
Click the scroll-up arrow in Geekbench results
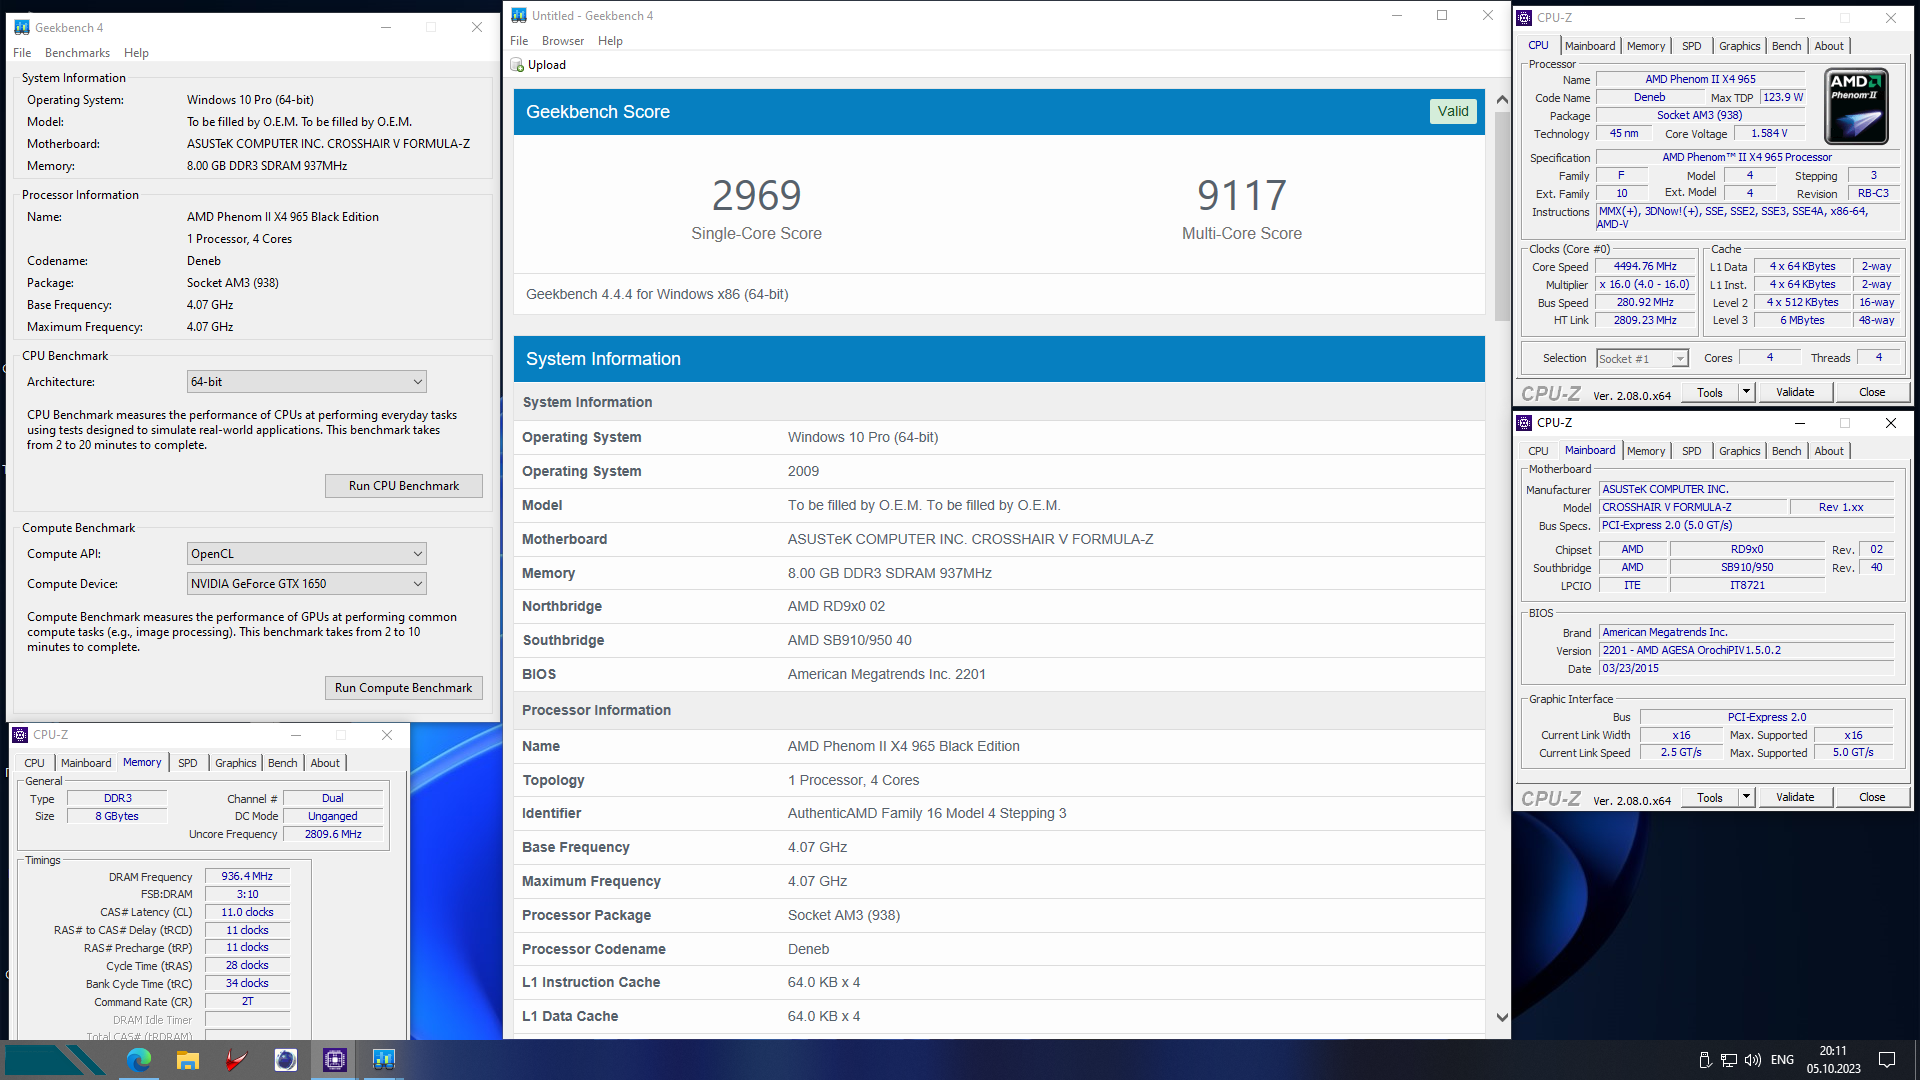(x=1502, y=100)
